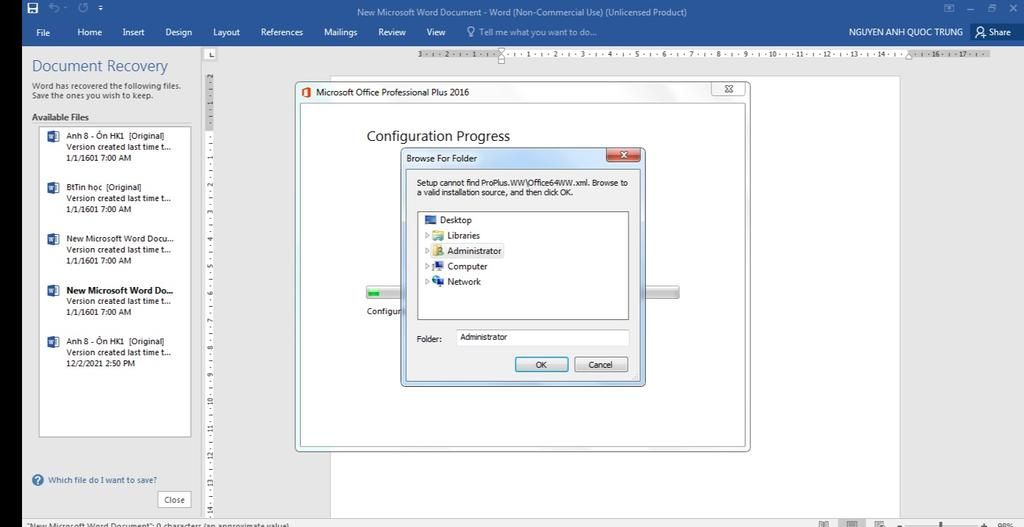Select 'Anh 8 - Ôn HK1' dated 12/2/2021
Screen dimensions: 1024x527
[x=115, y=352]
